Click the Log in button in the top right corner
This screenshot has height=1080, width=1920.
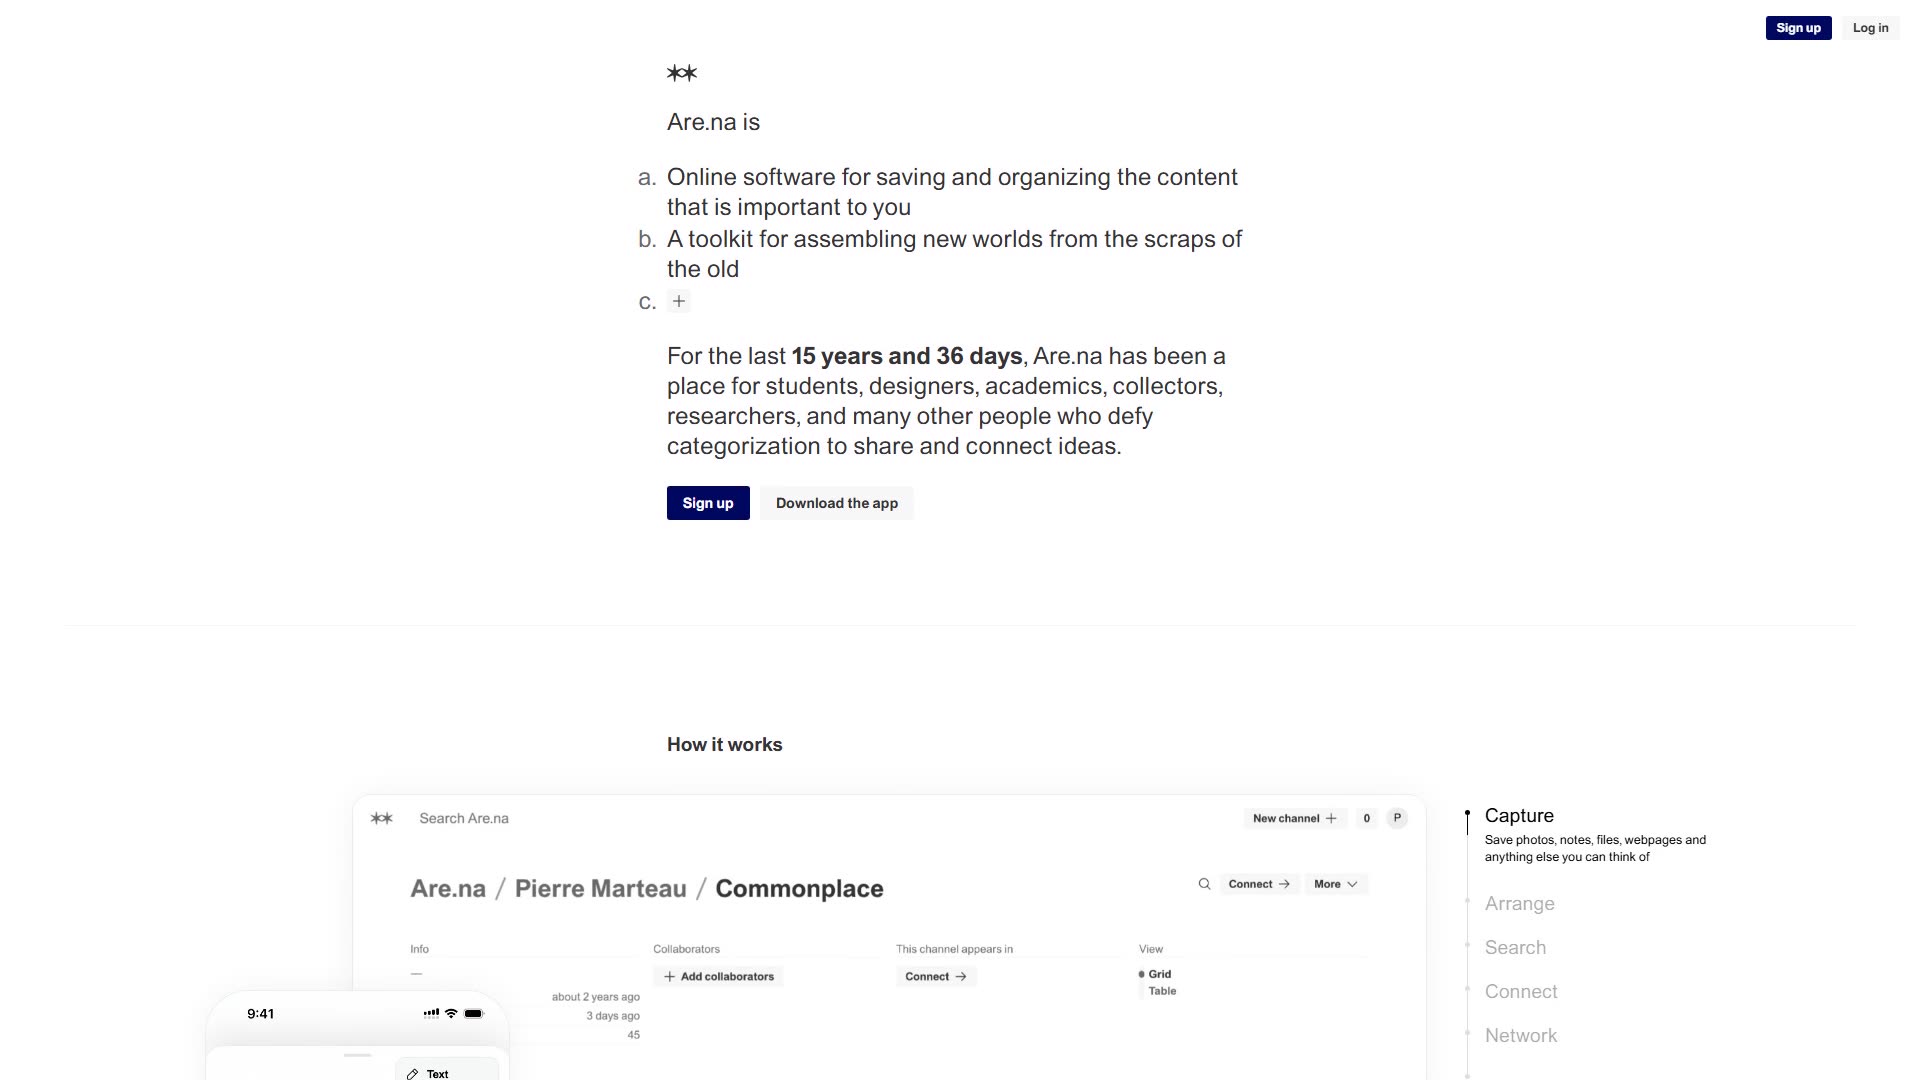[1870, 28]
